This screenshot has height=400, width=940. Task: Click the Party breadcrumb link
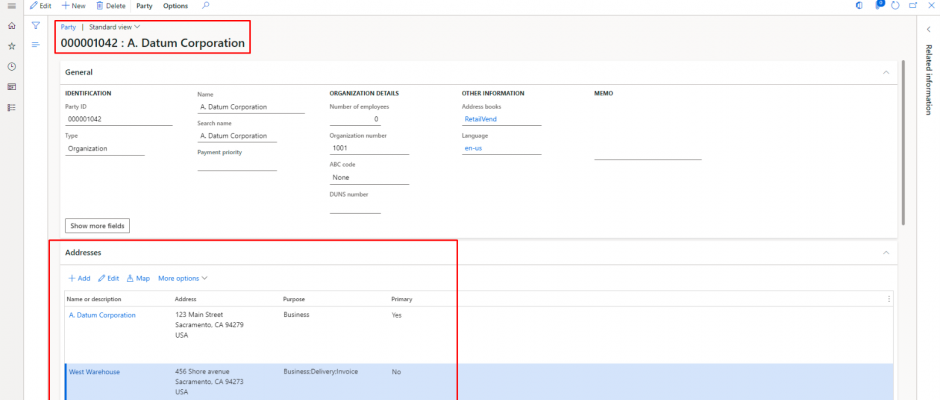[x=68, y=27]
